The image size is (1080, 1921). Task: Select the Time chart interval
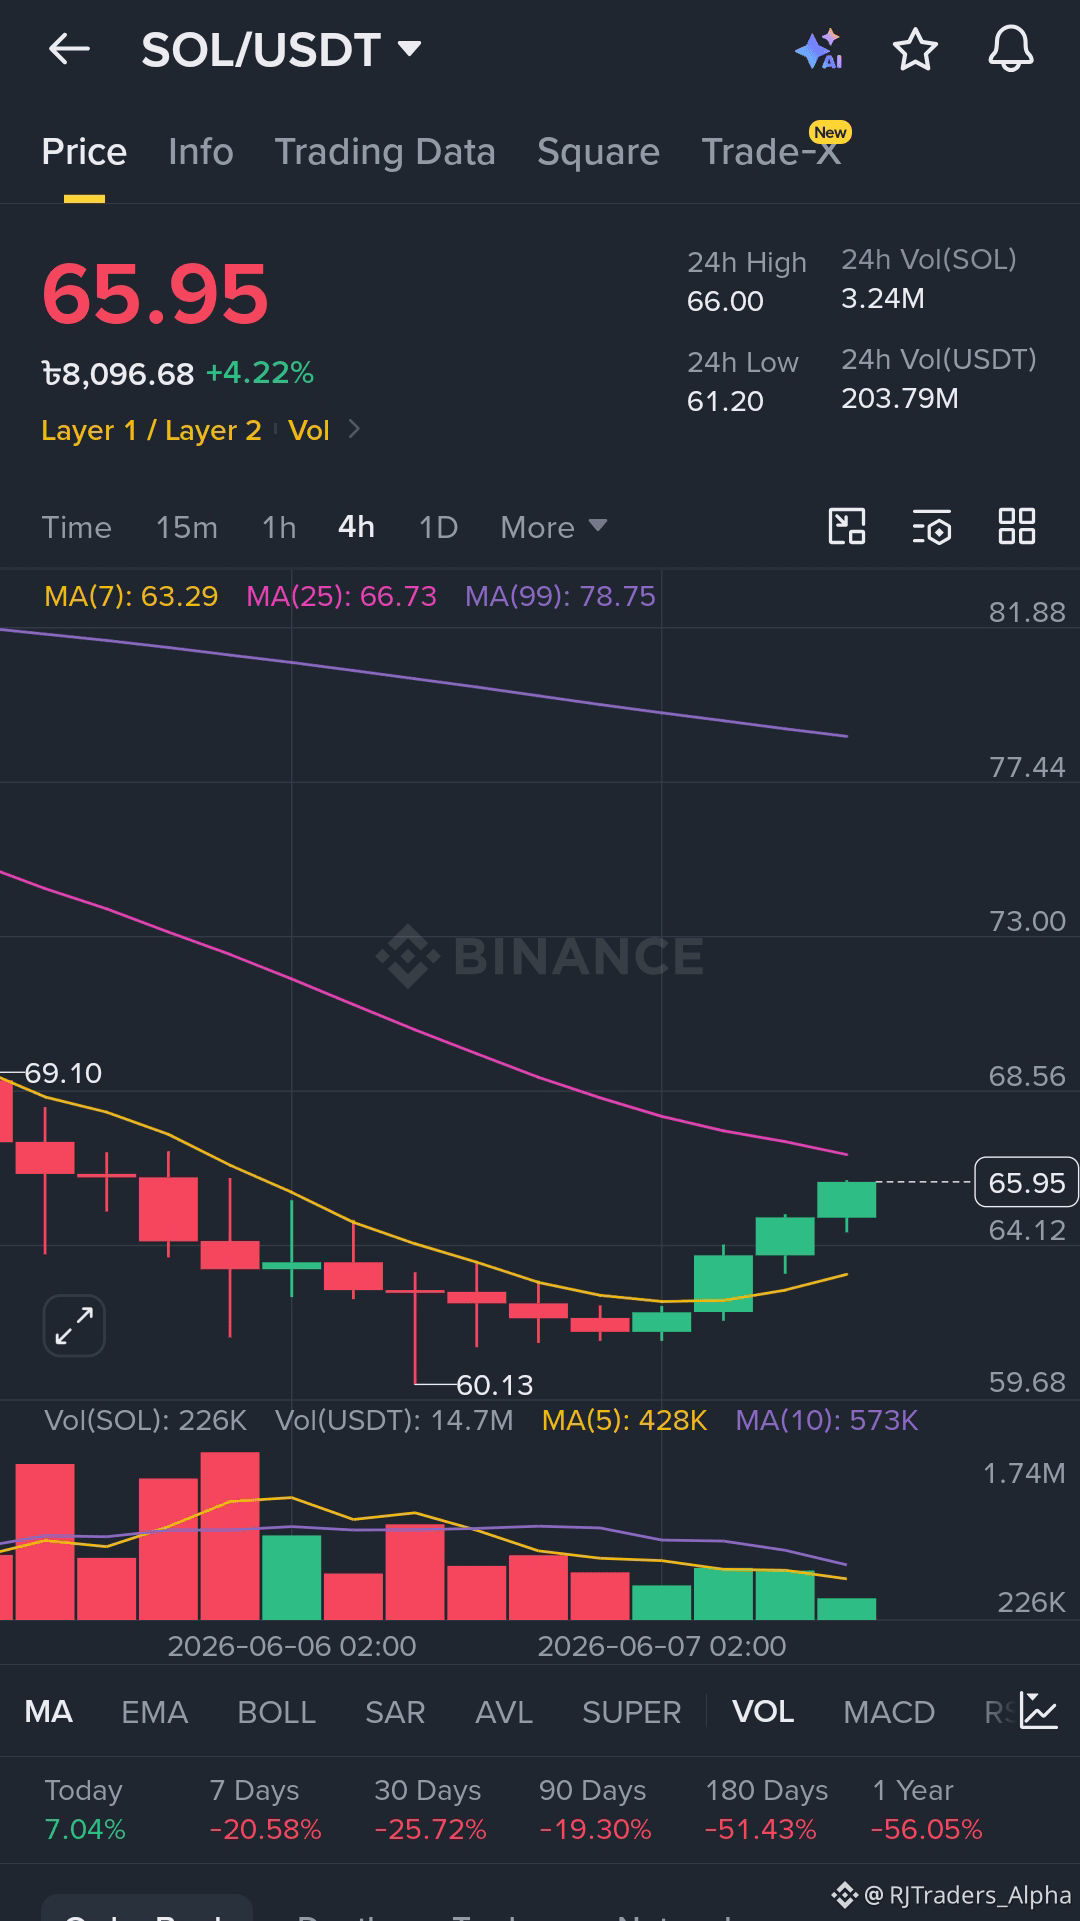coord(76,527)
